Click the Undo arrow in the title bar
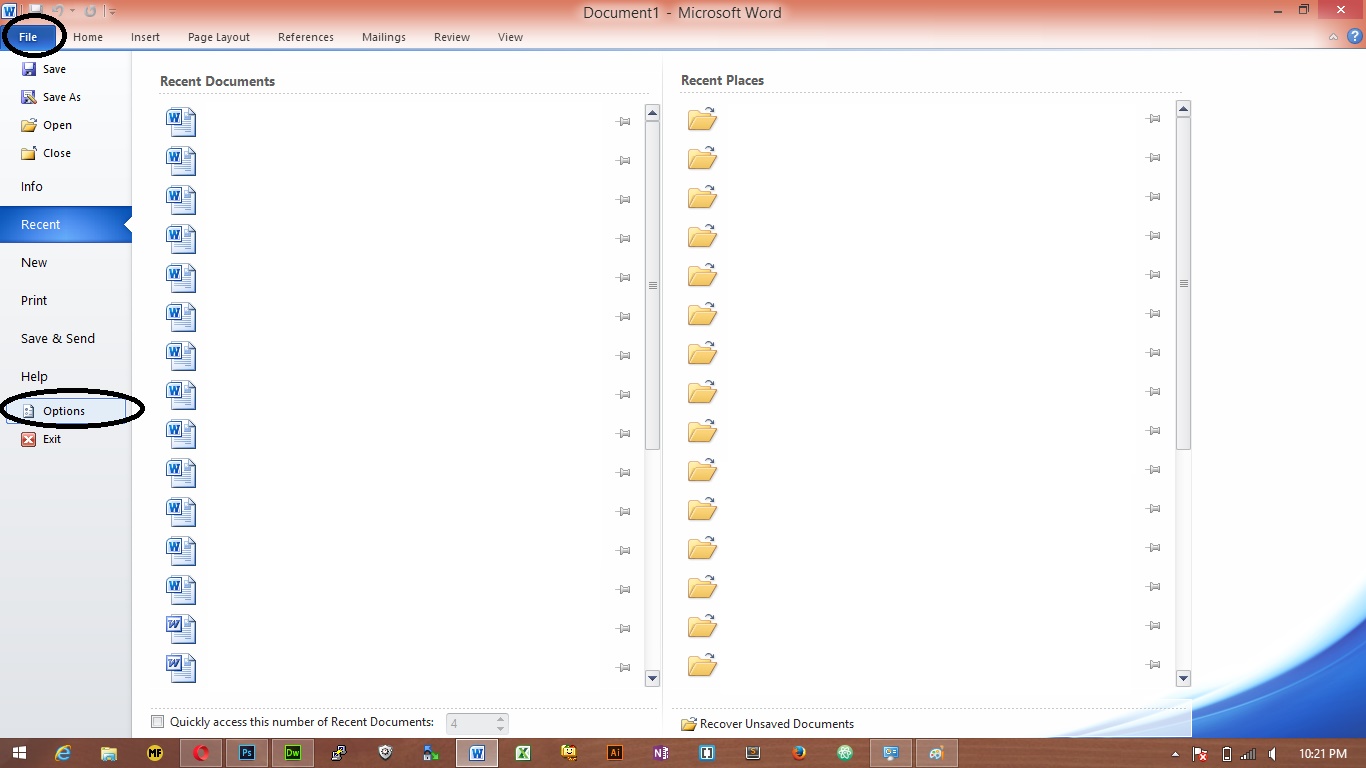 point(58,11)
